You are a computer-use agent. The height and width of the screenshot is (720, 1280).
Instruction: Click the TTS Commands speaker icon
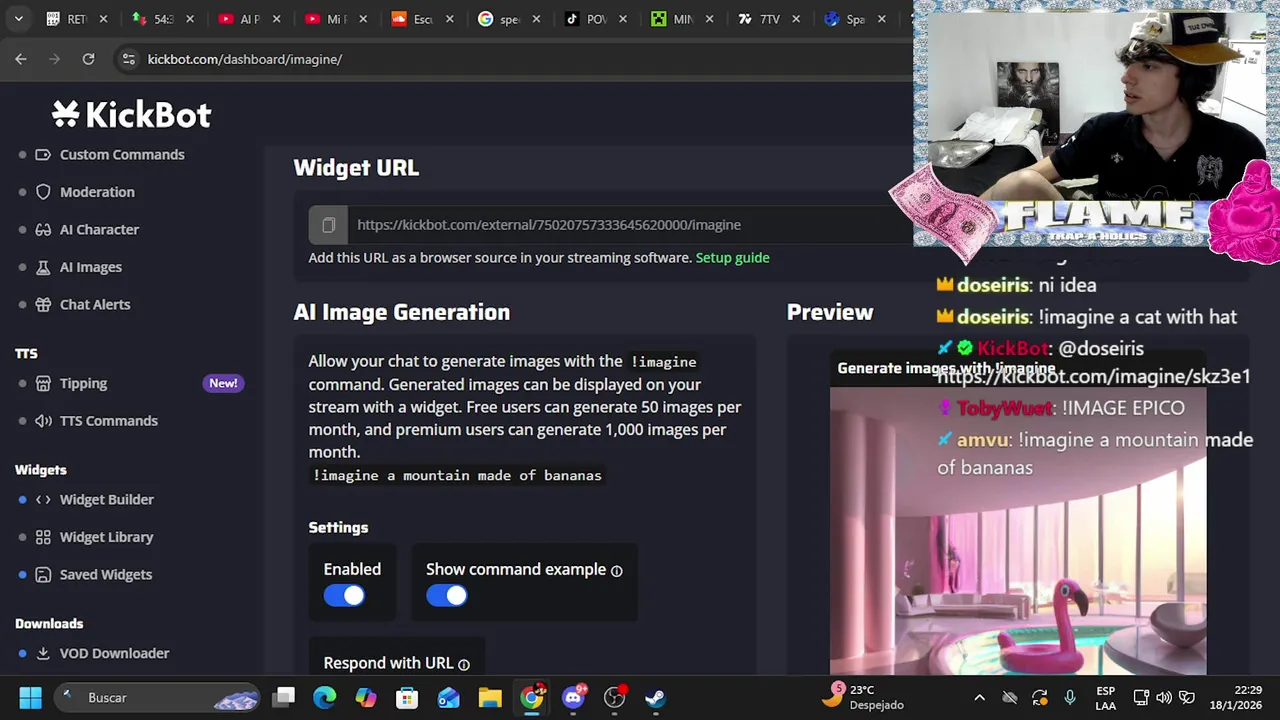[43, 421]
